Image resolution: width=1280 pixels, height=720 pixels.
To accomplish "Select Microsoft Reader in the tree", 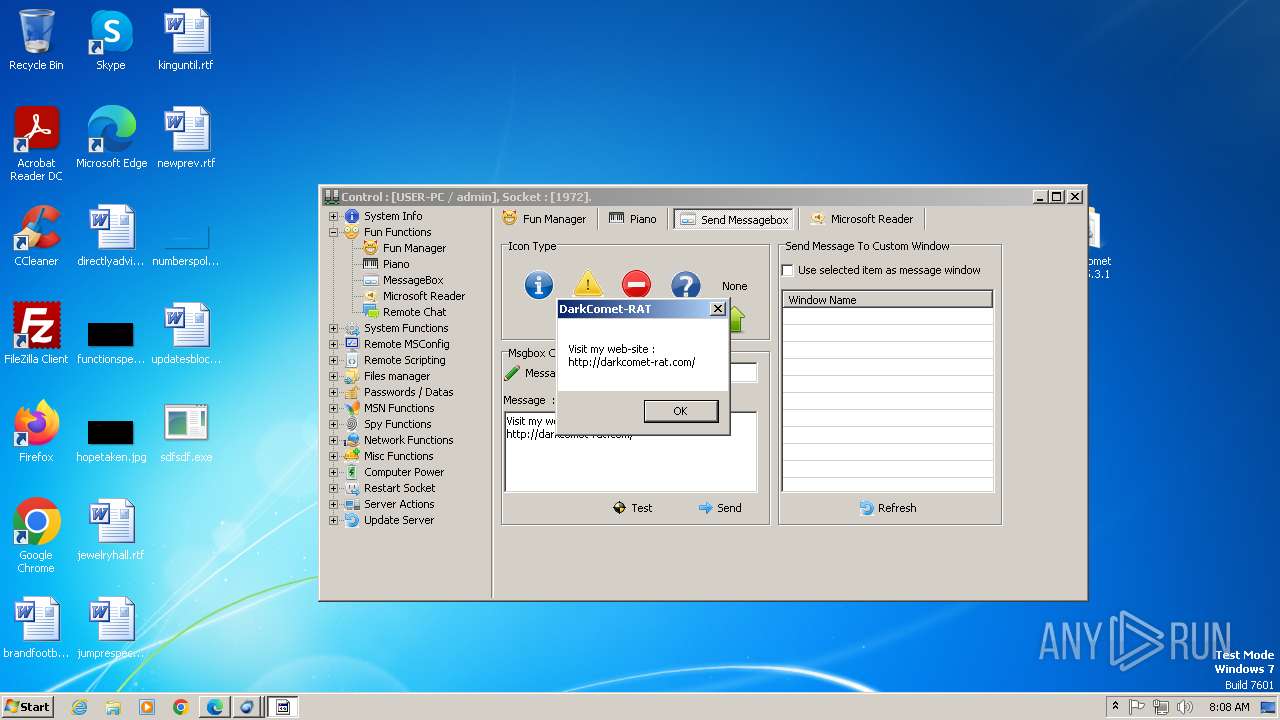I will 424,296.
